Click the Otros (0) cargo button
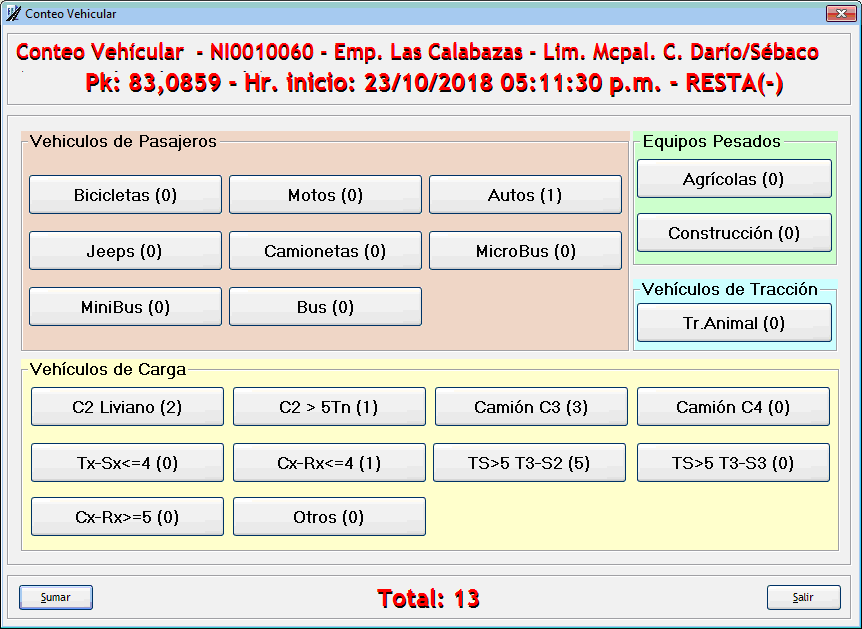 pyautogui.click(x=329, y=517)
